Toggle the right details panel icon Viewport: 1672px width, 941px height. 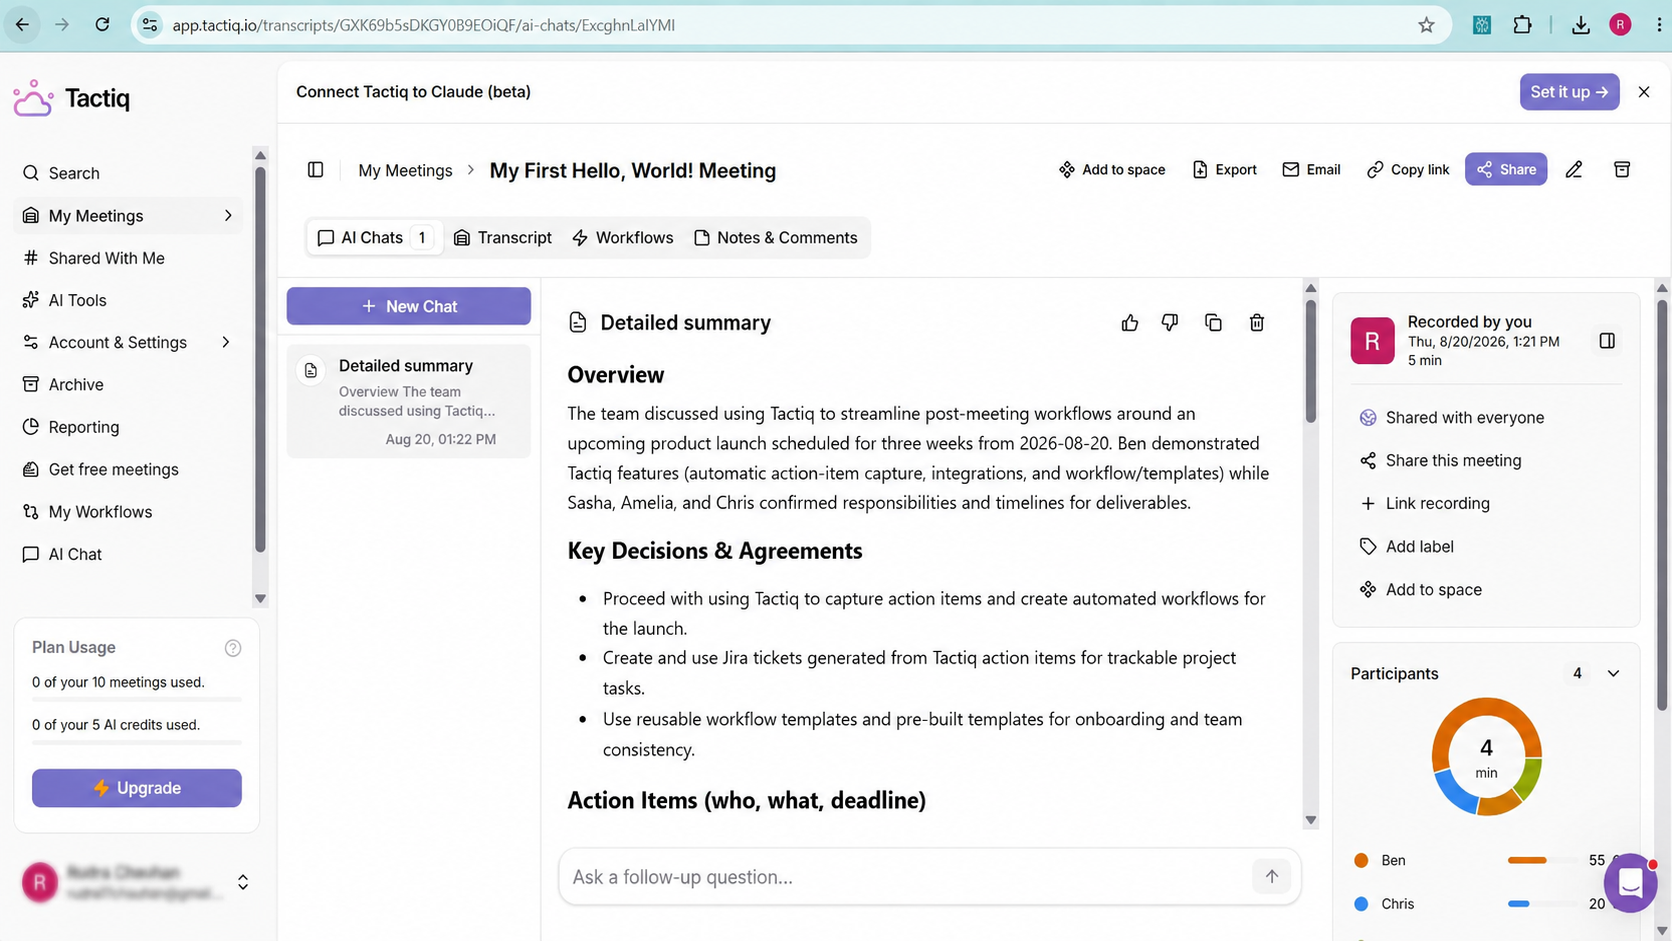[x=1607, y=341]
